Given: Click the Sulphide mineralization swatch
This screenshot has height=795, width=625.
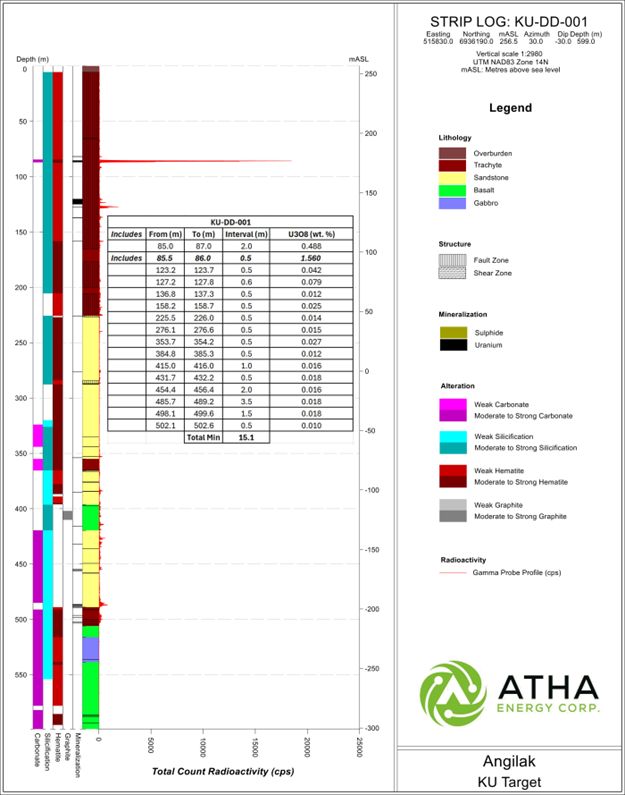Looking at the screenshot, I should point(452,332).
